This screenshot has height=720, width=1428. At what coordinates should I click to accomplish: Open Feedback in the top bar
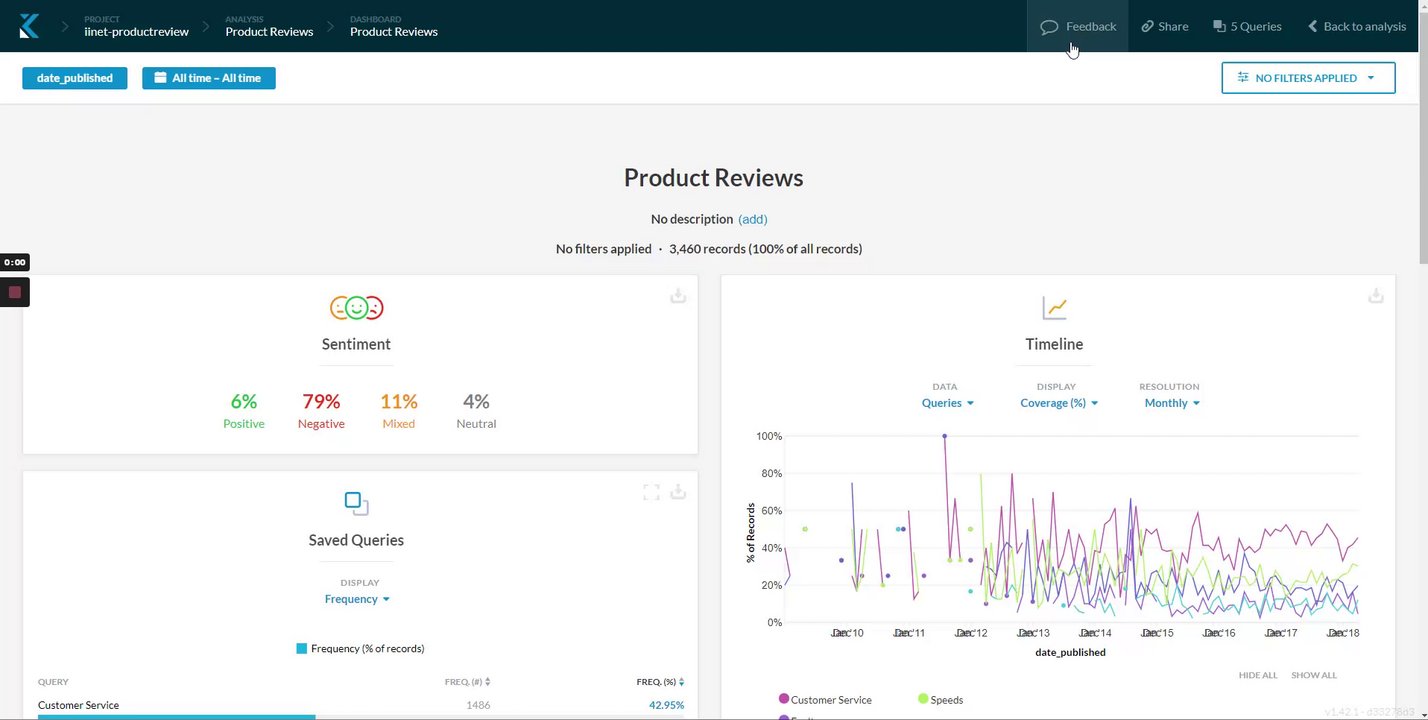tap(1078, 26)
